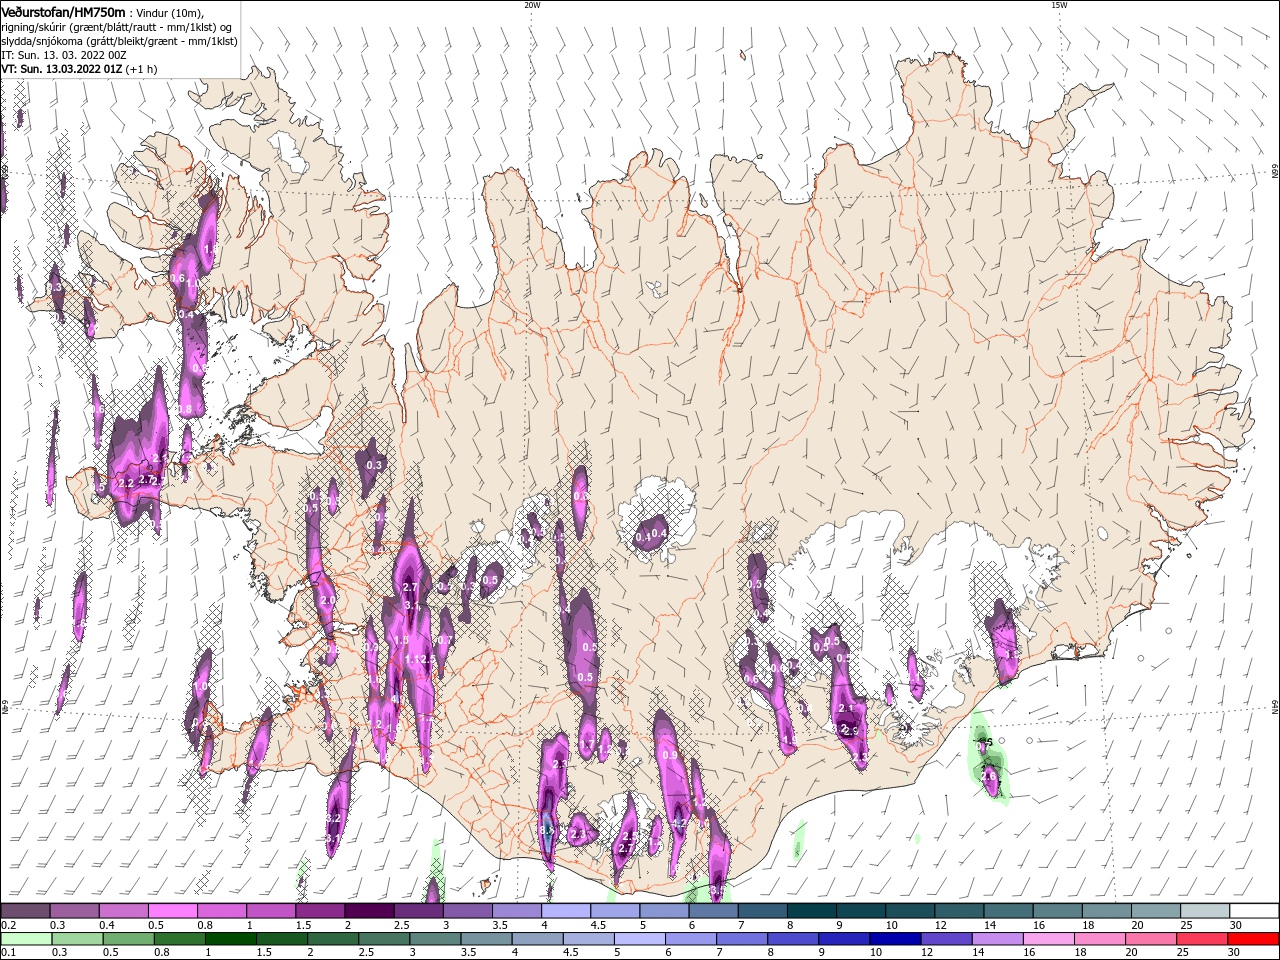Image resolution: width=1280 pixels, height=960 pixels.
Task: Select the 'Vindur (10m),' caption text
Action: click(x=172, y=12)
